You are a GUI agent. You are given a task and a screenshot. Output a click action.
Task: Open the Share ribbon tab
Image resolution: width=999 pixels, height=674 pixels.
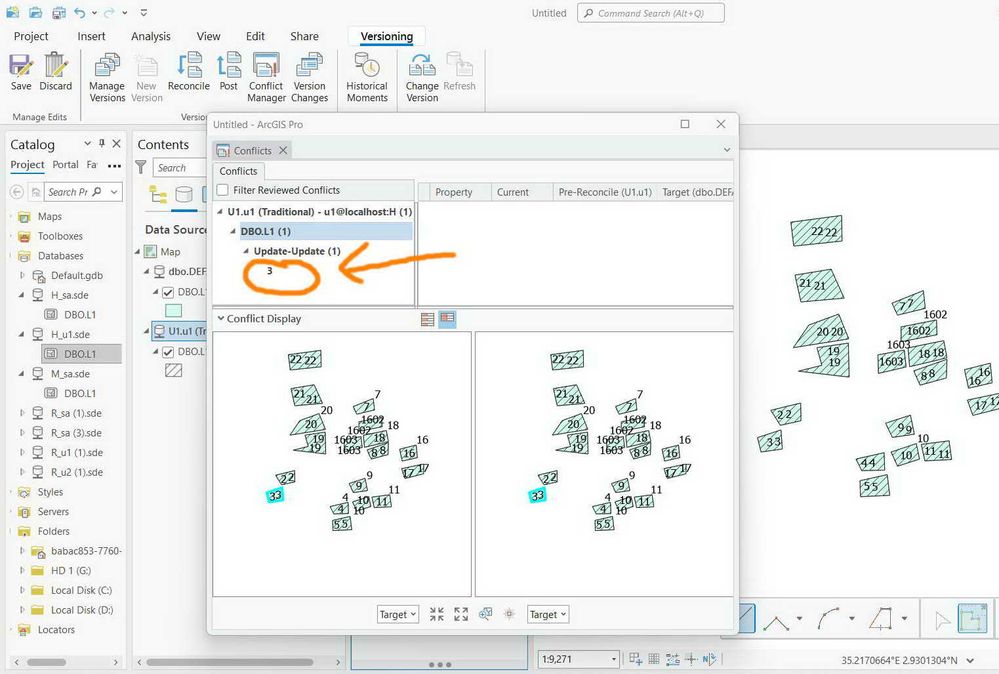pyautogui.click(x=304, y=36)
